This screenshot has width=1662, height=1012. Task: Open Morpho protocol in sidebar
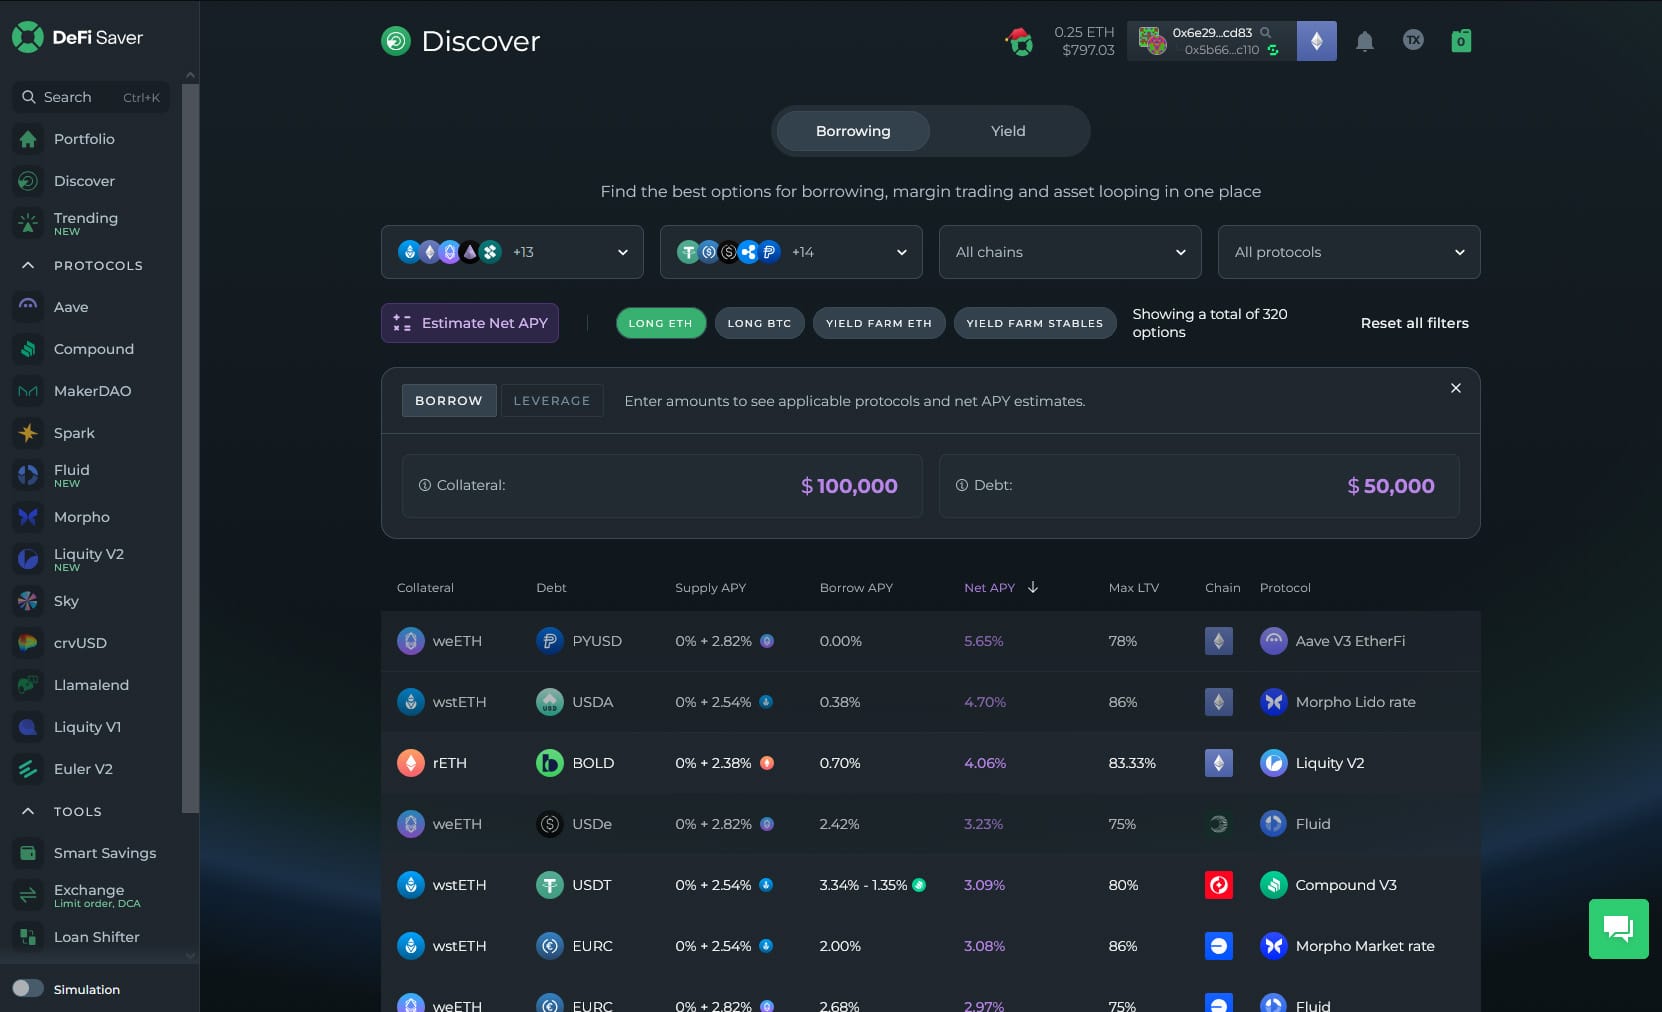click(x=81, y=517)
